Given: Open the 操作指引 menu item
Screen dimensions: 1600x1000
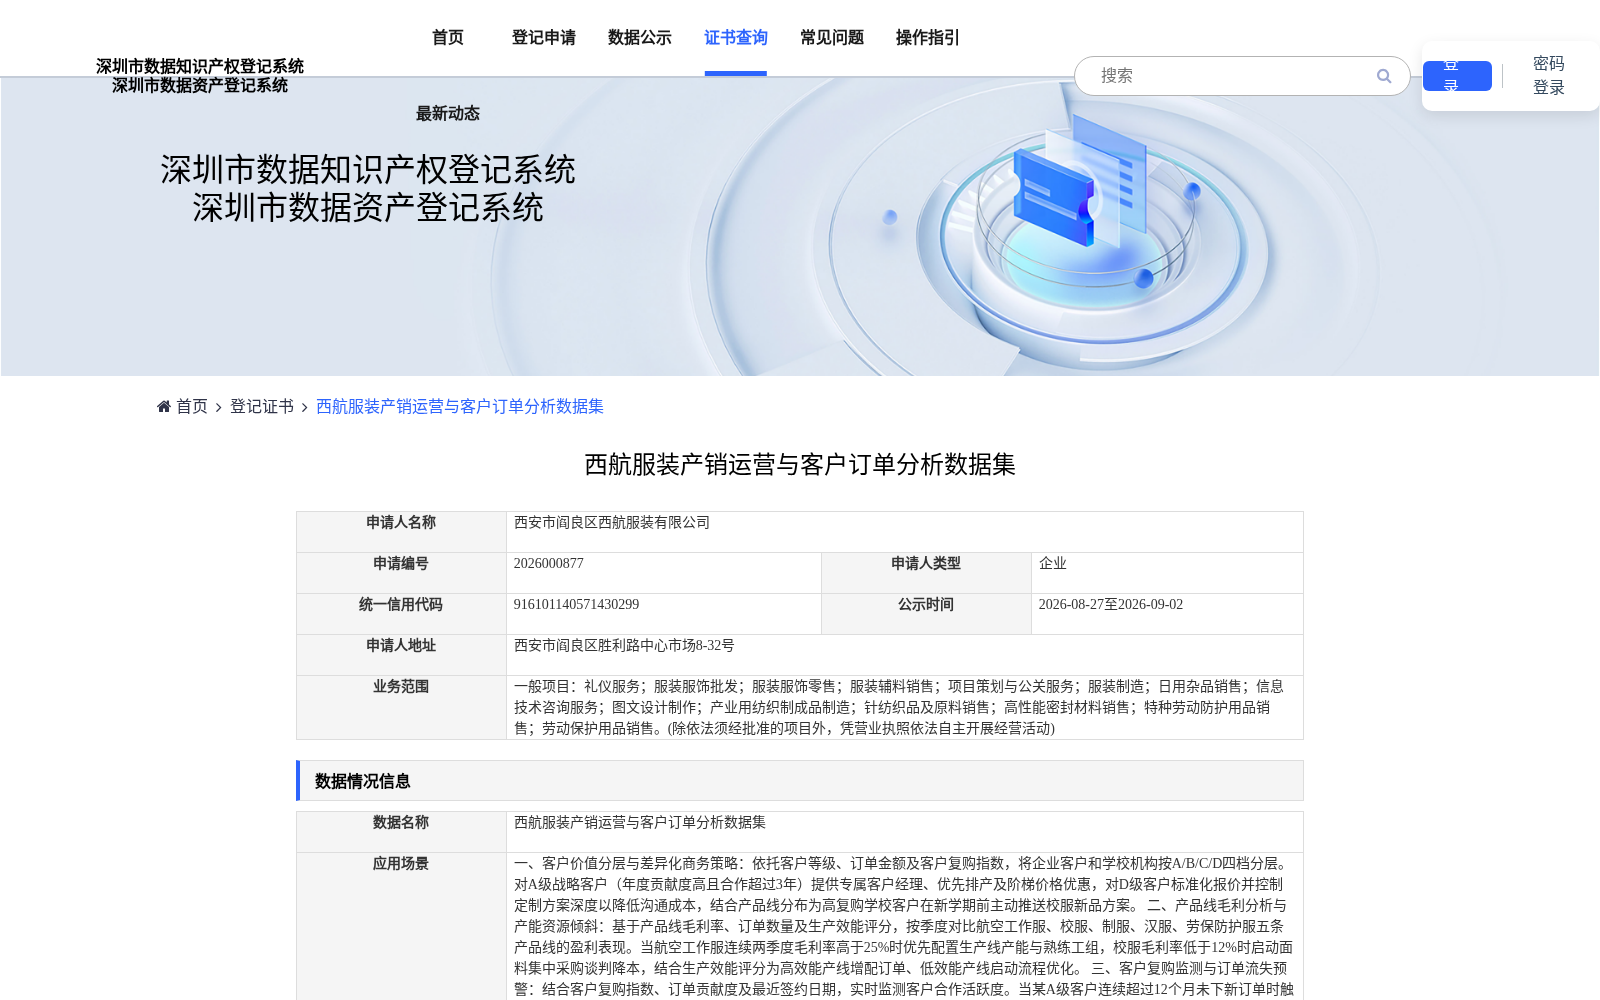Looking at the screenshot, I should point(928,38).
